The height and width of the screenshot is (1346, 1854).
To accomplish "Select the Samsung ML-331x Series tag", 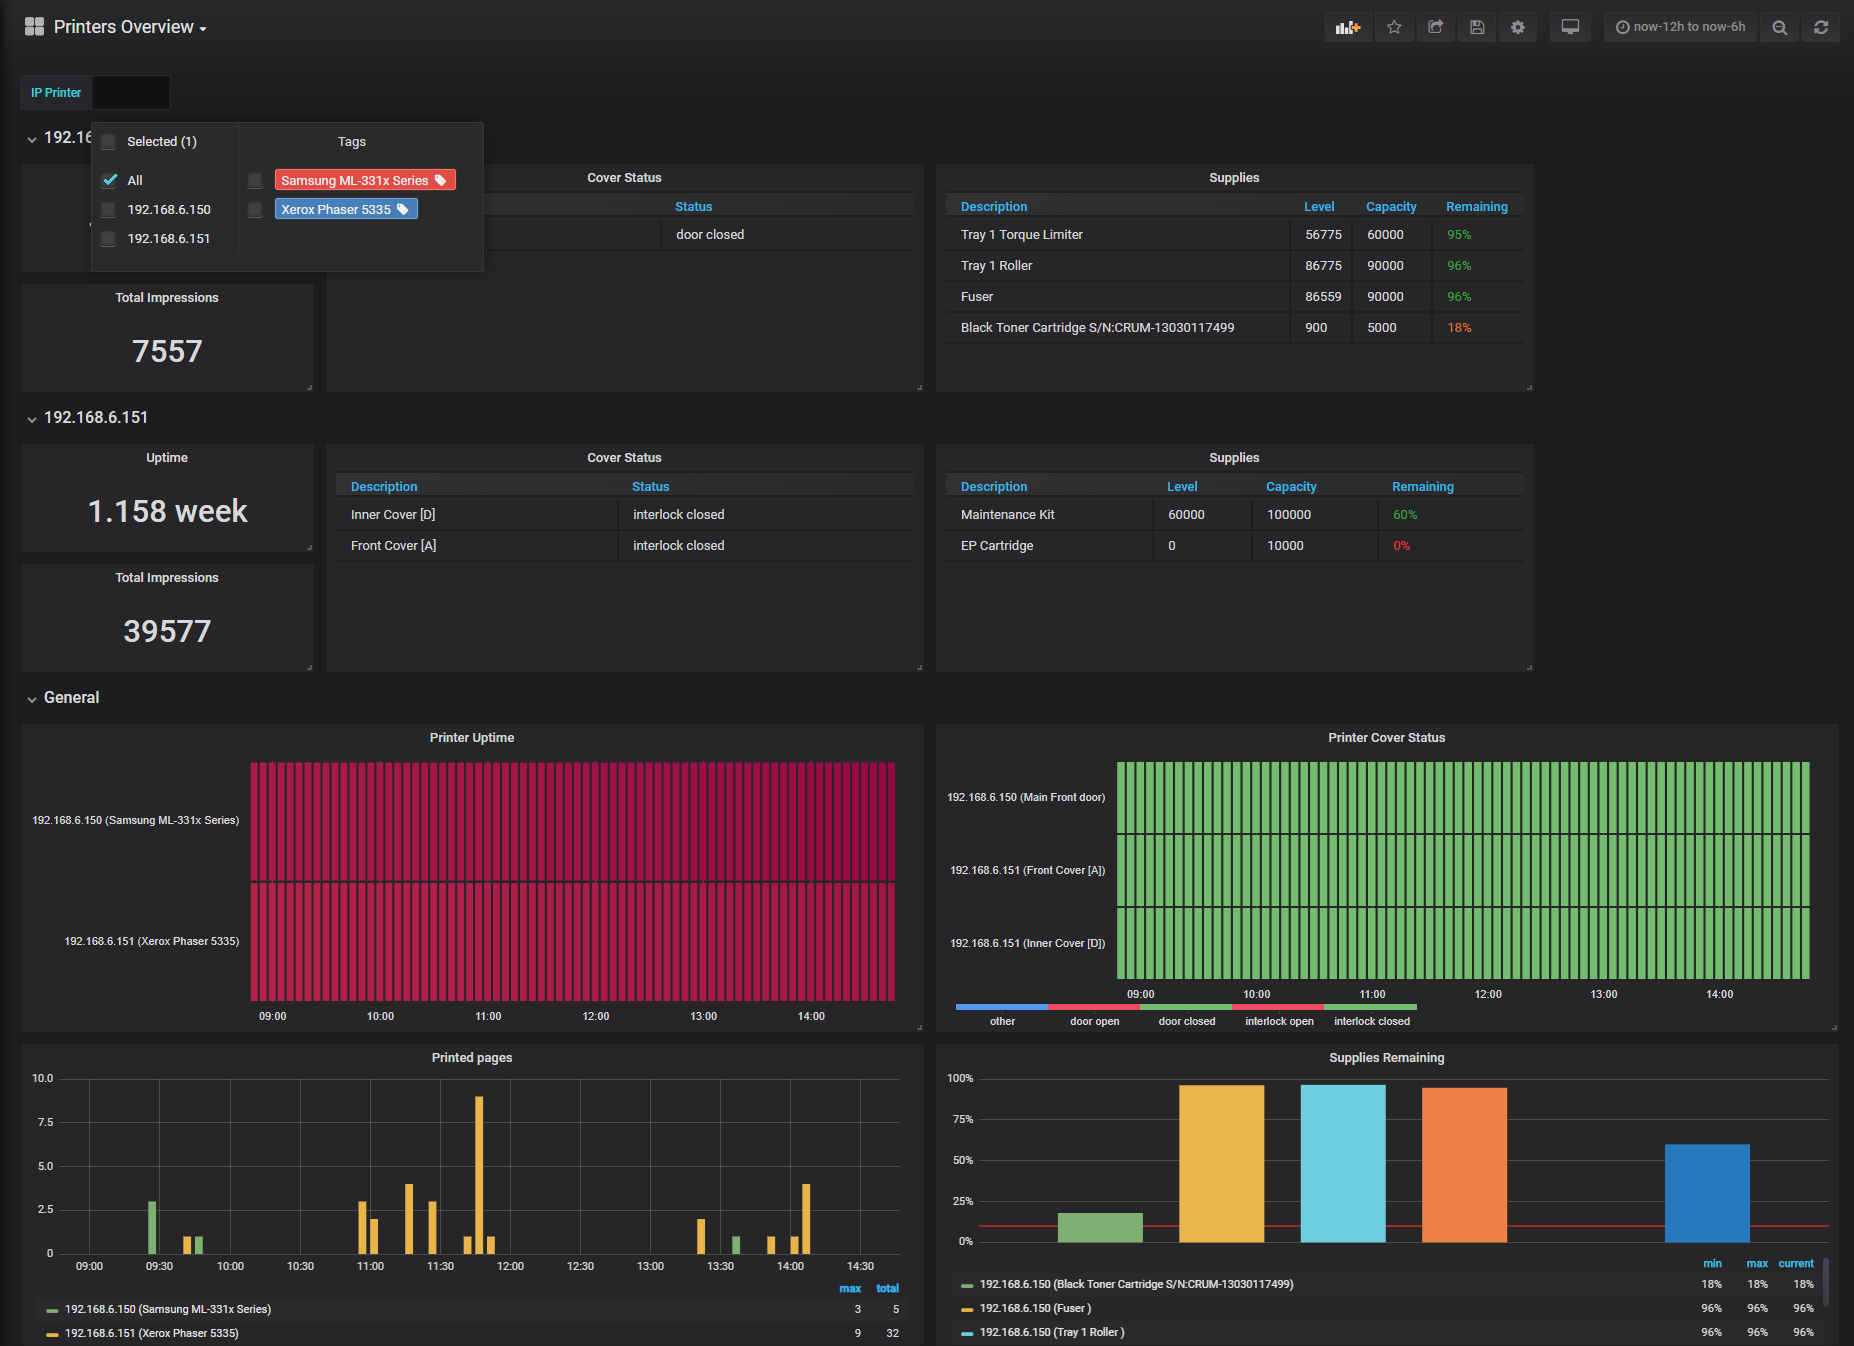I will [365, 180].
